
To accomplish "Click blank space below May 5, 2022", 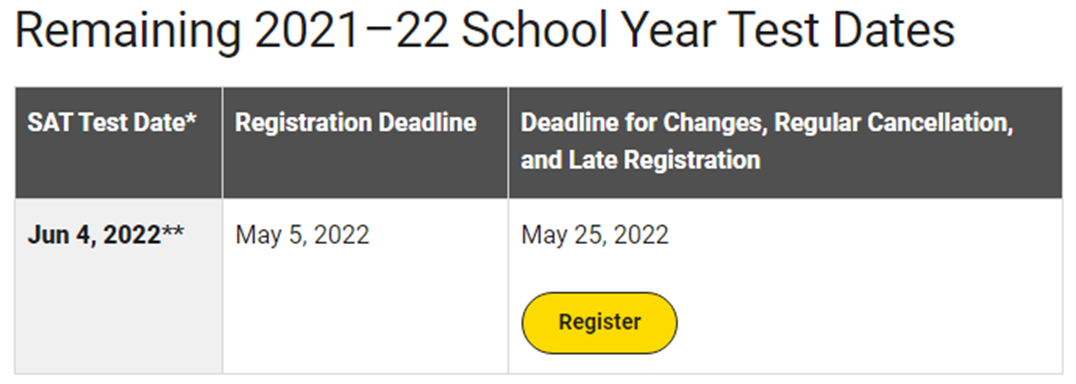I will (365, 312).
